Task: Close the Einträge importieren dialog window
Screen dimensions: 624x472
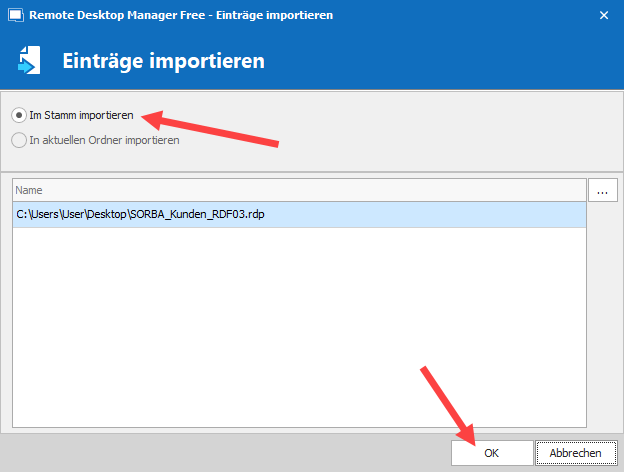Action: 603,16
